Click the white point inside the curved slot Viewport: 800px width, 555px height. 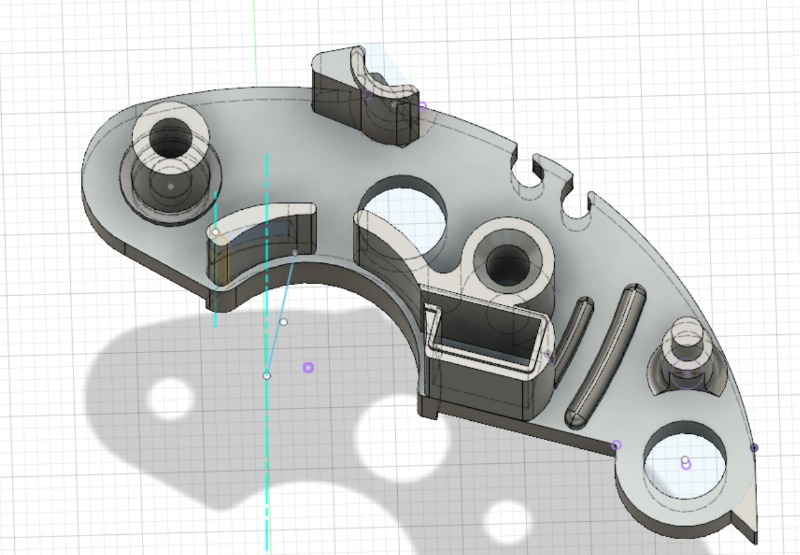click(x=215, y=232)
